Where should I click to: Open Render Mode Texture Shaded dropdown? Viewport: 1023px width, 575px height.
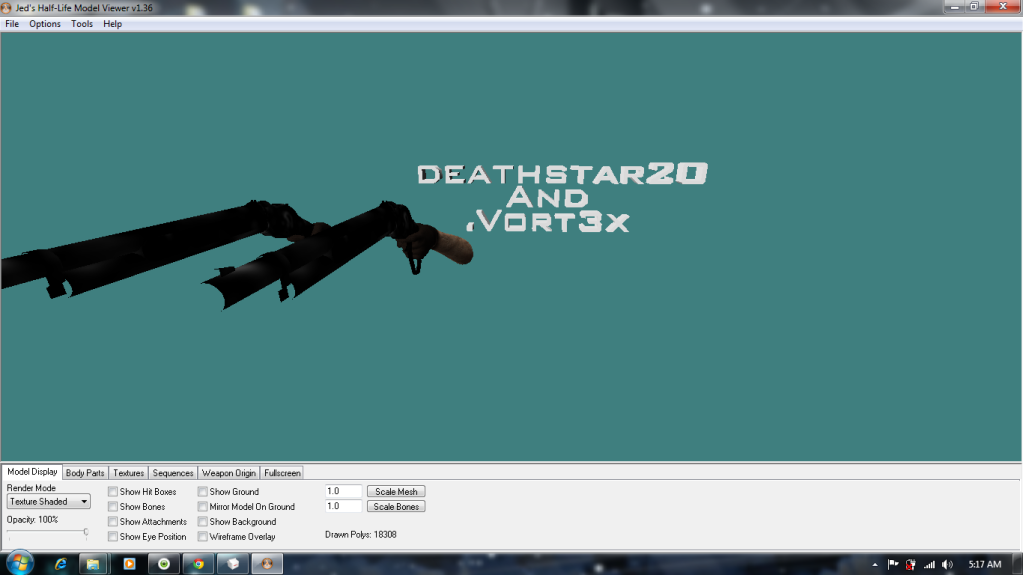tap(48, 501)
